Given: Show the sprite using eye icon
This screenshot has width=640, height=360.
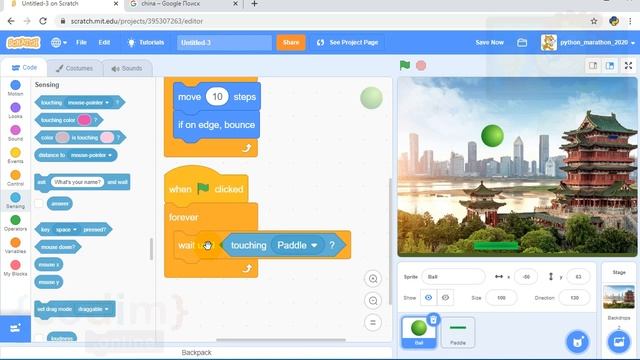Looking at the screenshot, I should coord(428,298).
